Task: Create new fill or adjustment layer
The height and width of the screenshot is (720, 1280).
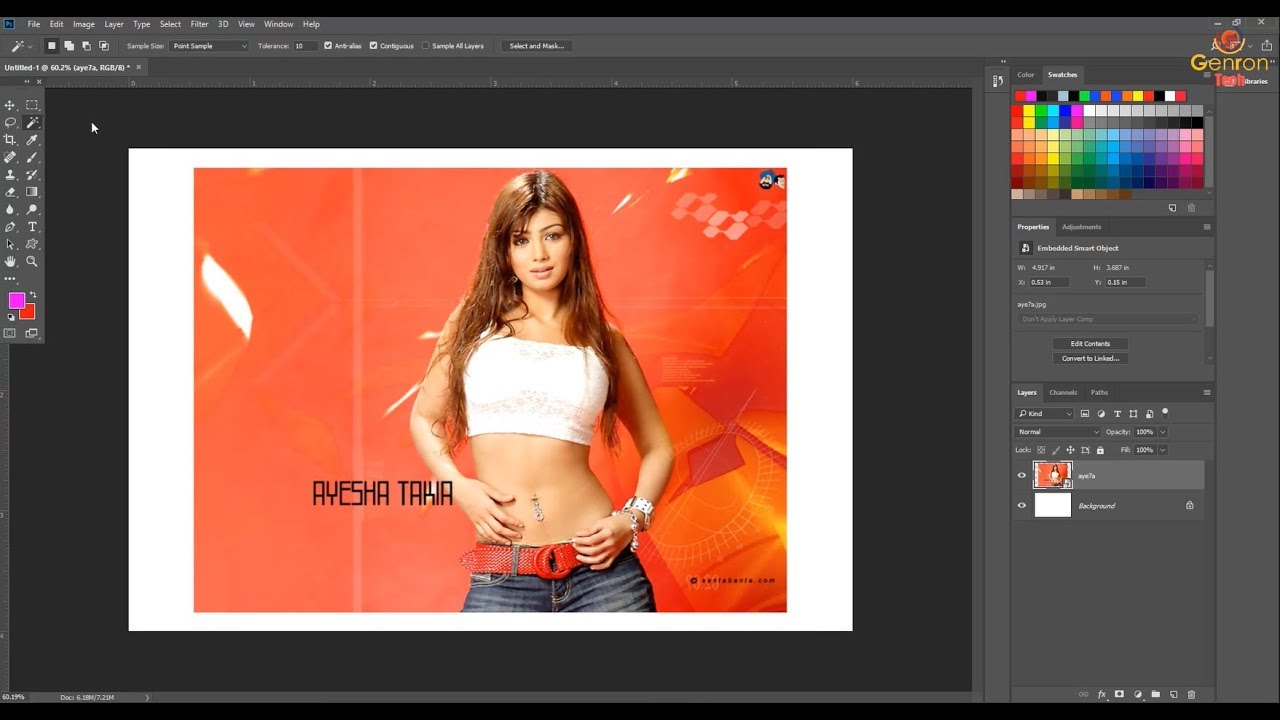Action: point(1138,694)
